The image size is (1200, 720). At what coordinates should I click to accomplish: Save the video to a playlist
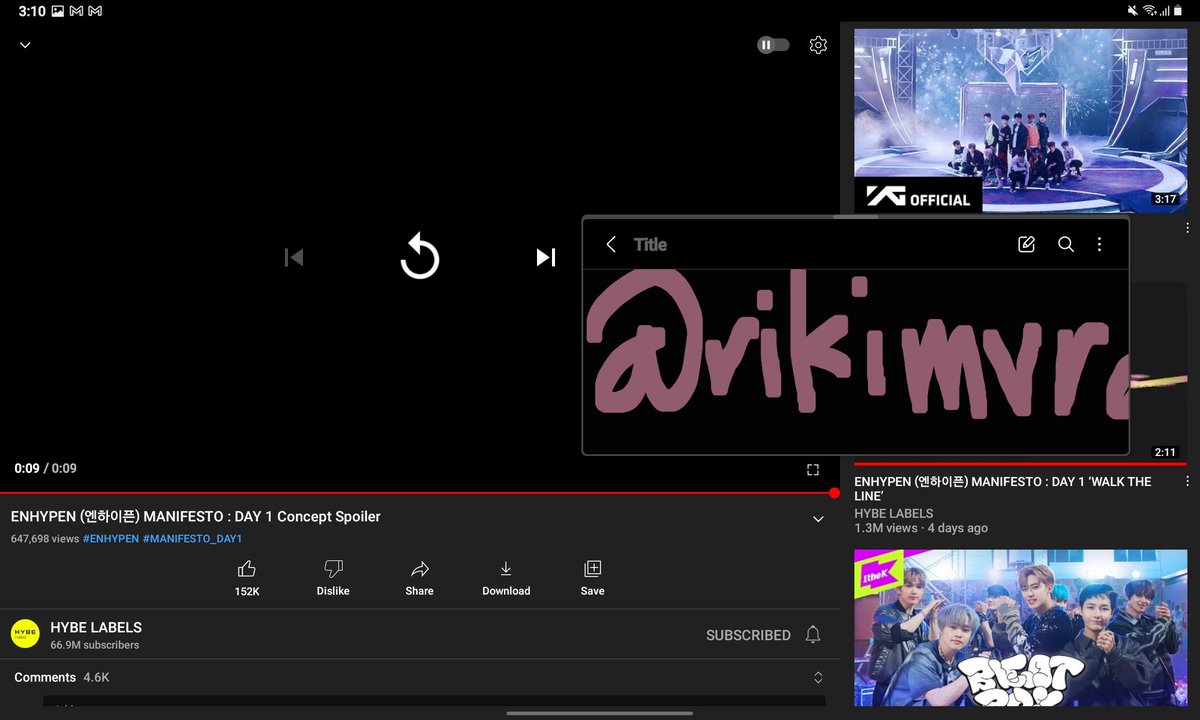click(x=592, y=579)
